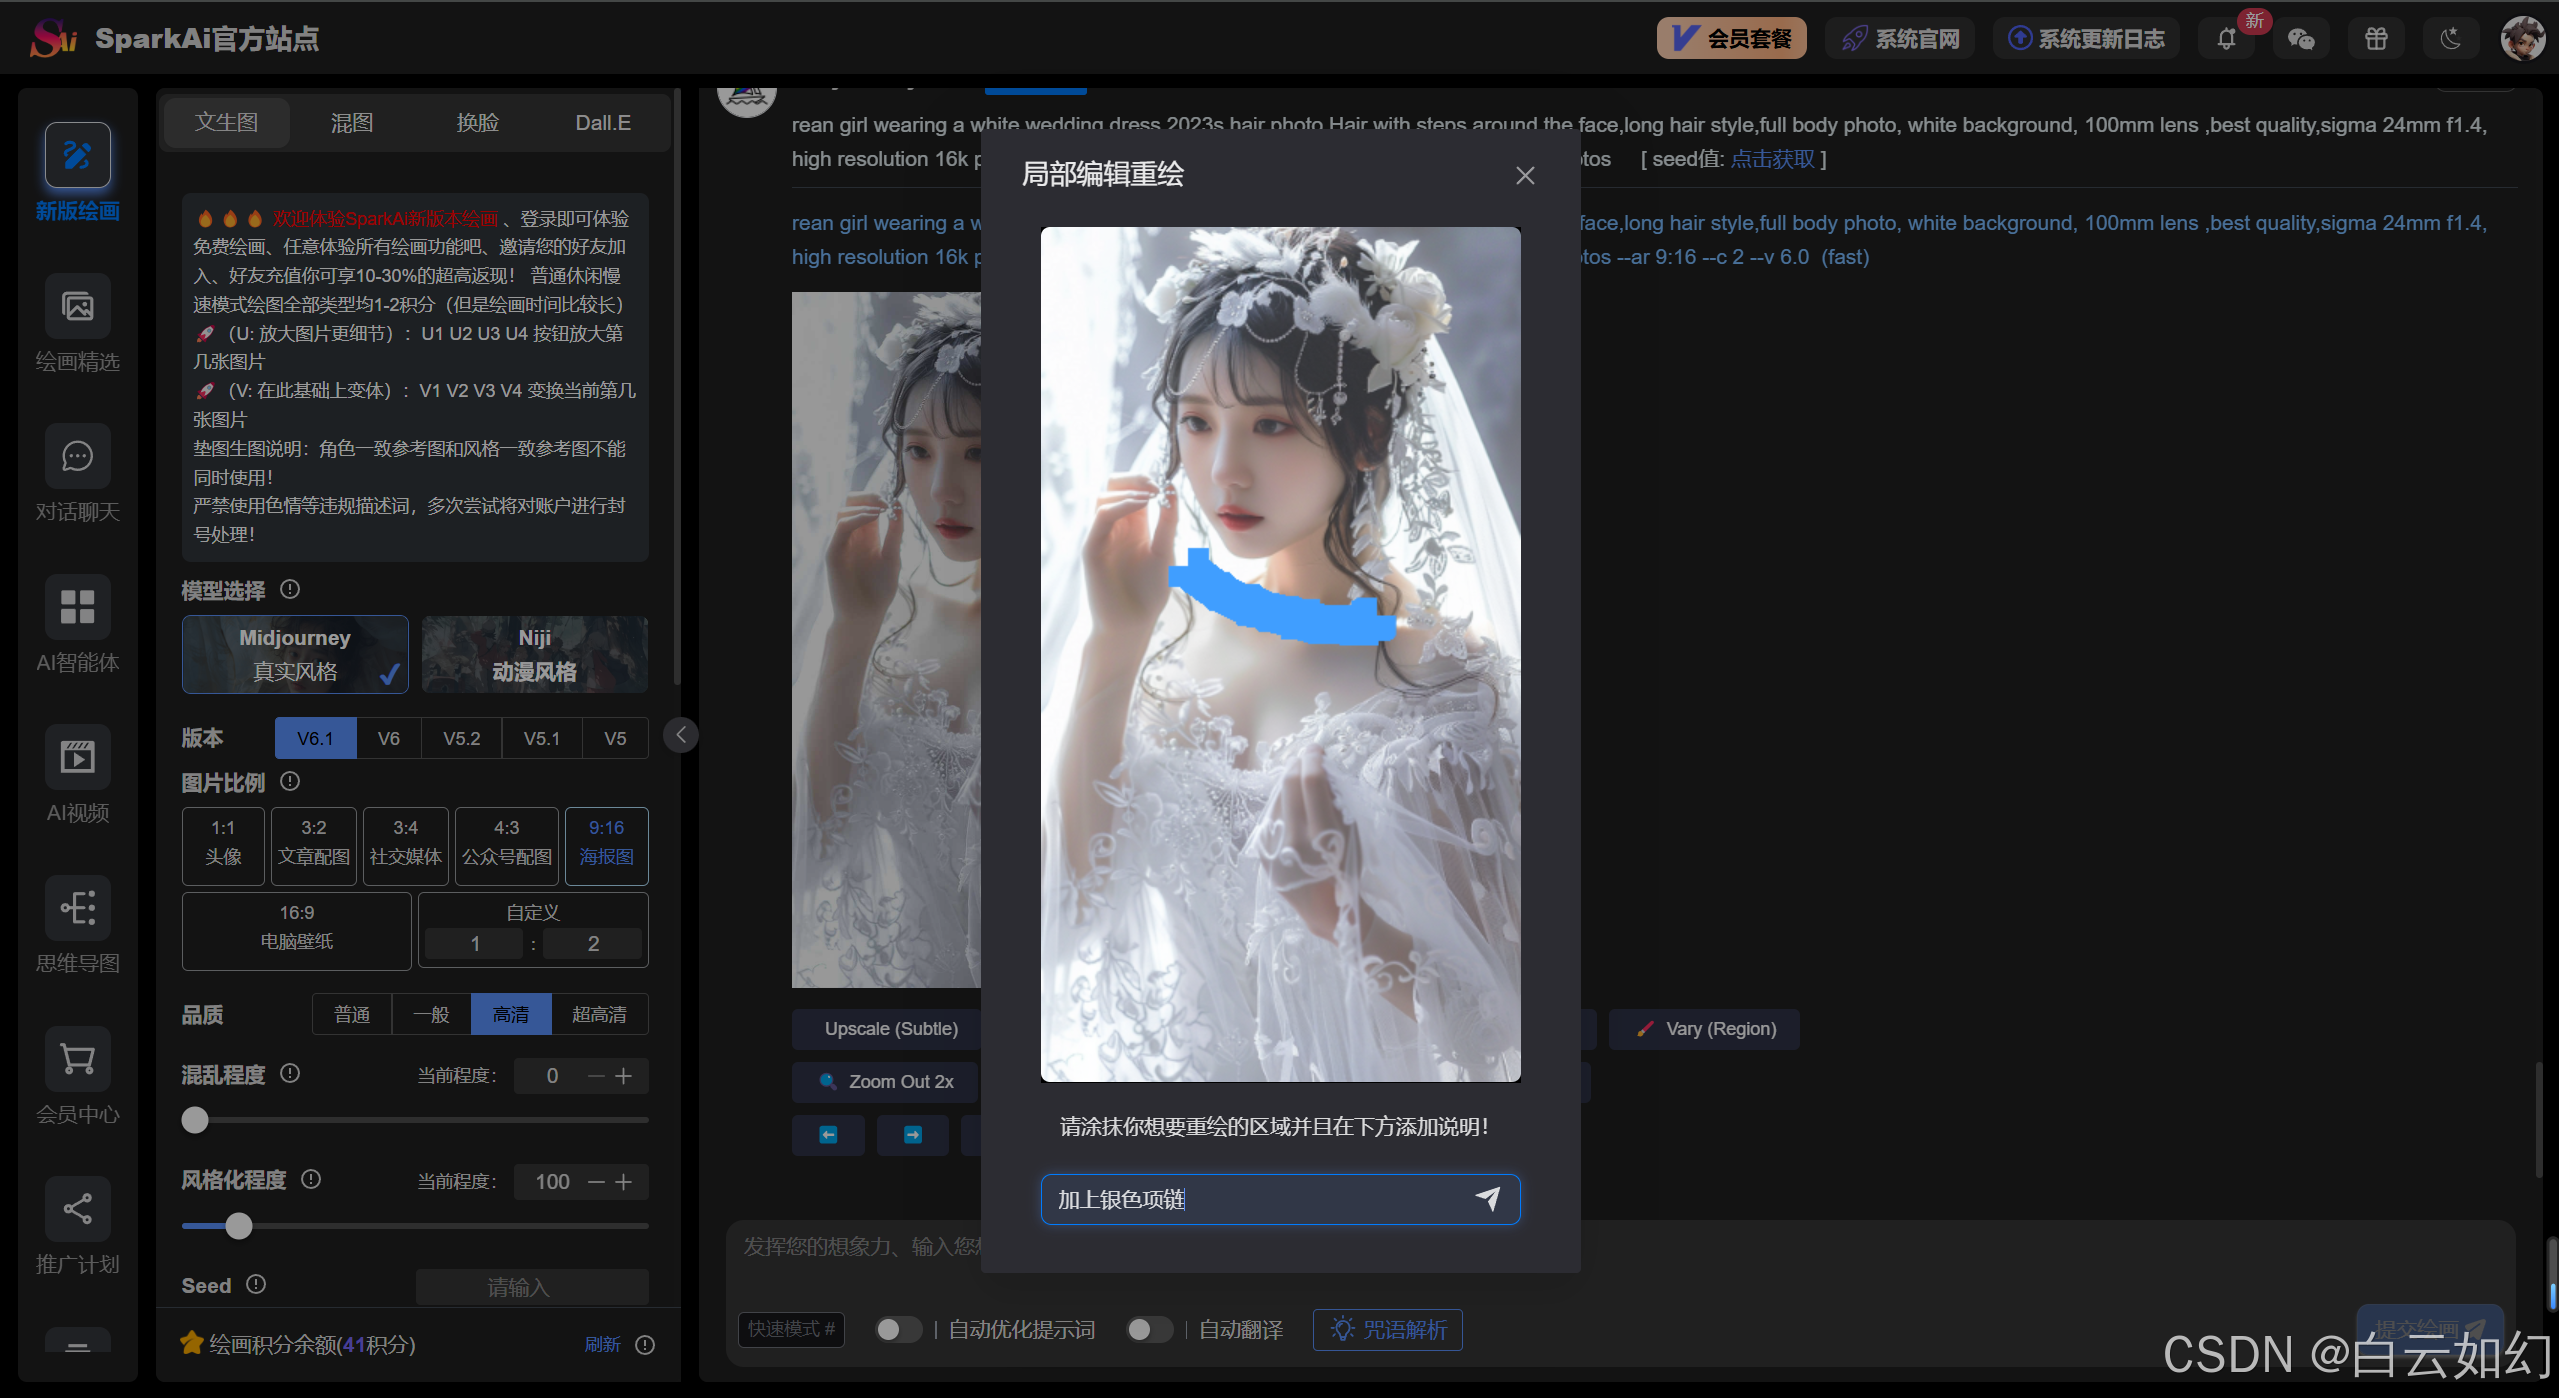
Task: Expand info tooltip next to 模型选择
Action: pyautogui.click(x=290, y=589)
